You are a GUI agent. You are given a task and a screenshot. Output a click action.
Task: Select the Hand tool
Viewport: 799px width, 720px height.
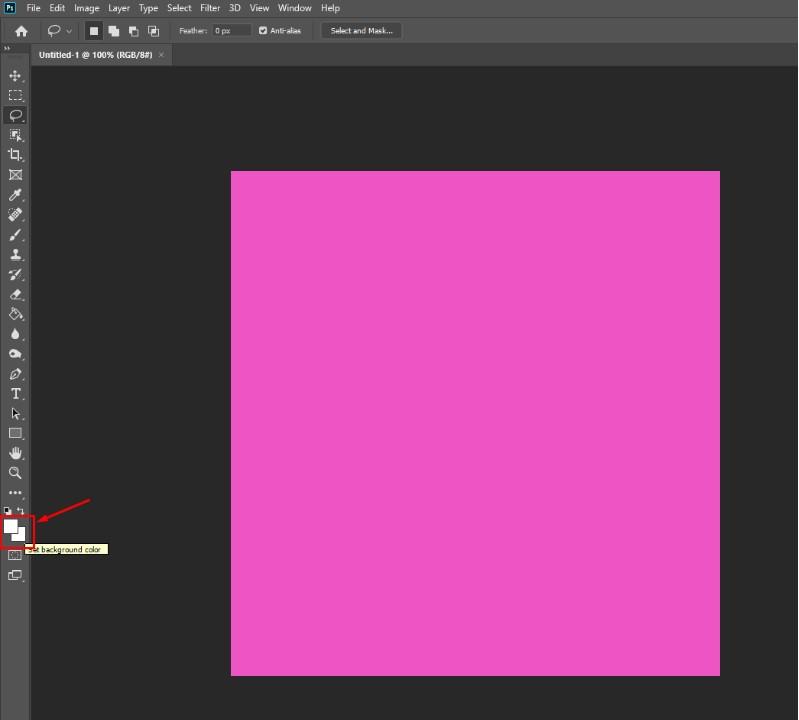pyautogui.click(x=15, y=453)
